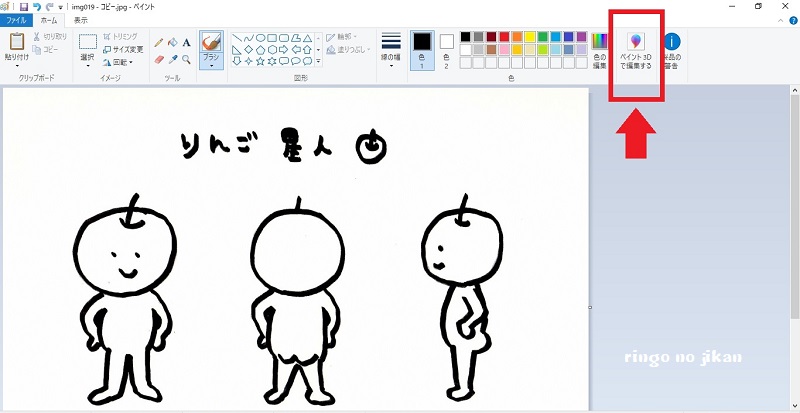
Task: Open shape Fill (塗りつぶし) dropdown
Action: click(x=346, y=50)
